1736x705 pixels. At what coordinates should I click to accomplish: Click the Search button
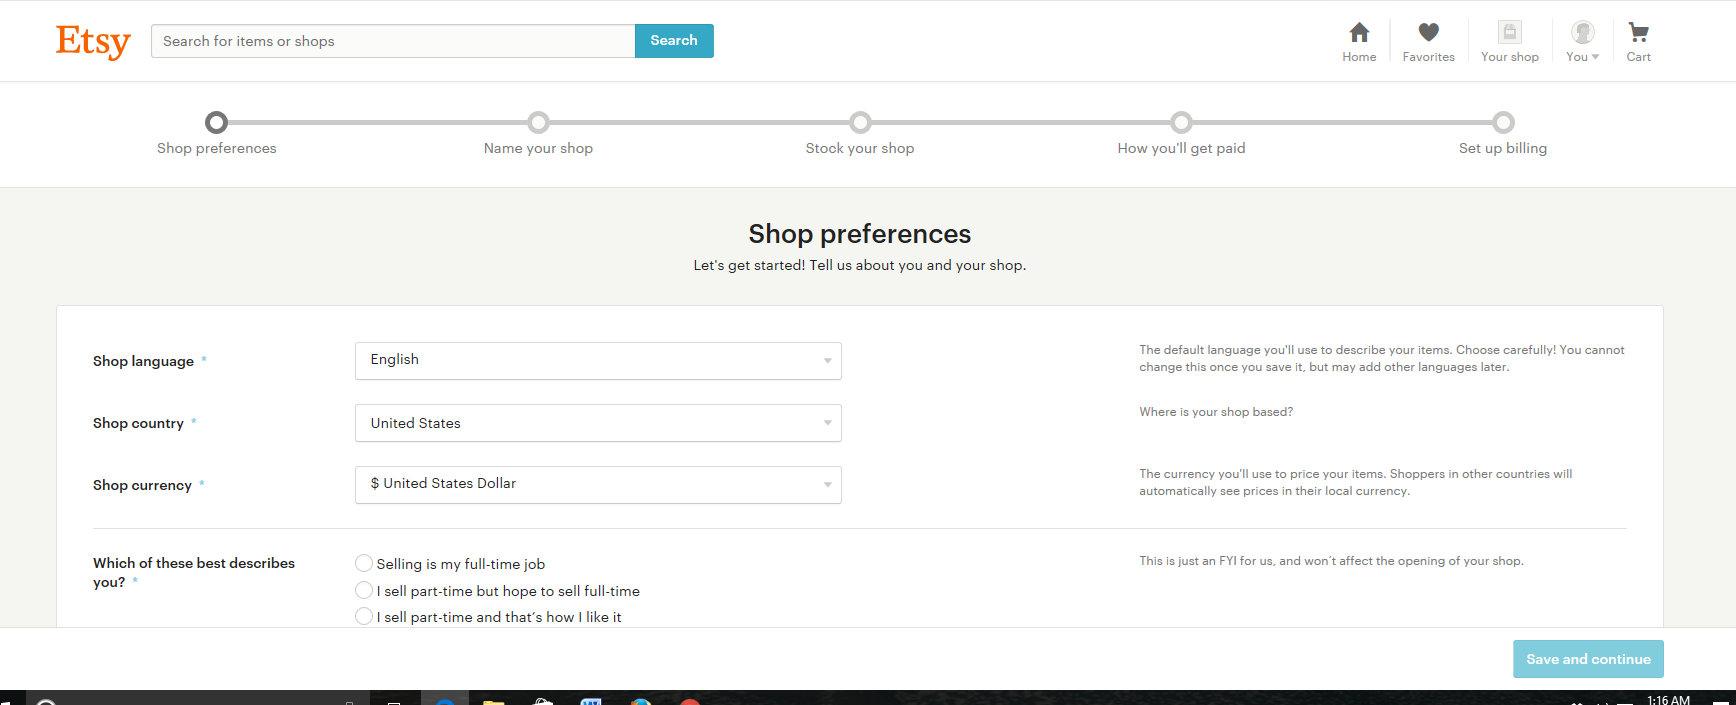coord(674,41)
